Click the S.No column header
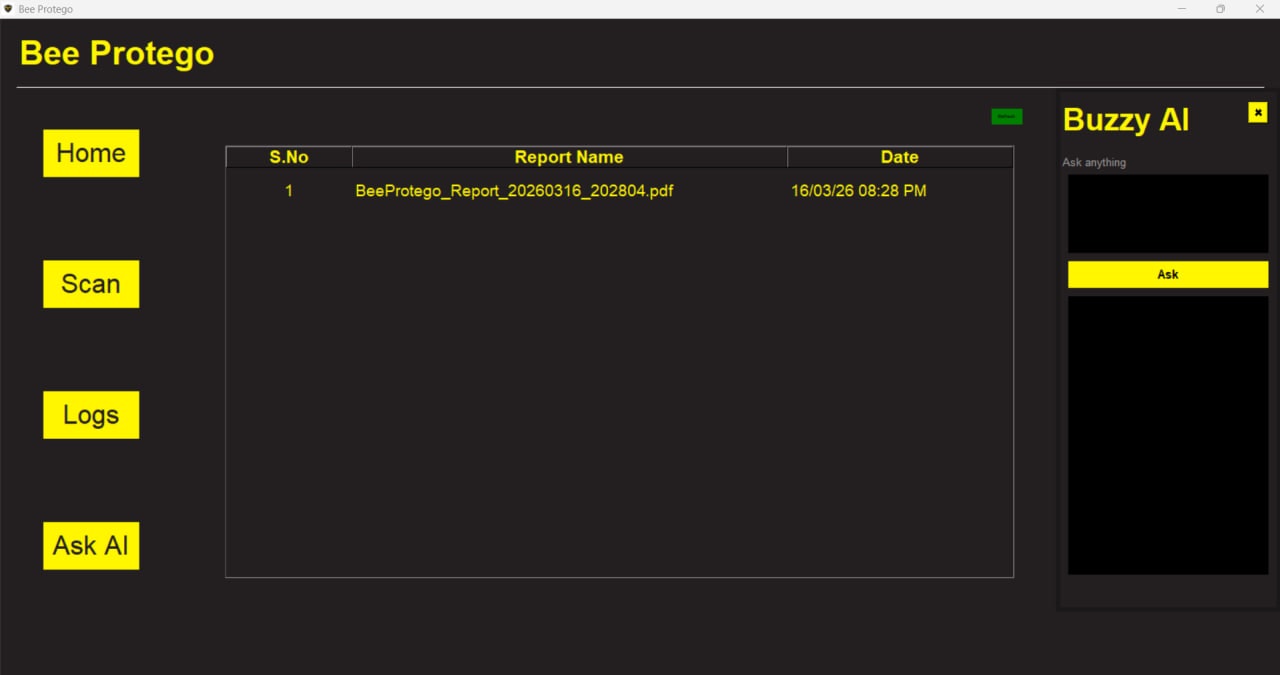 point(288,156)
